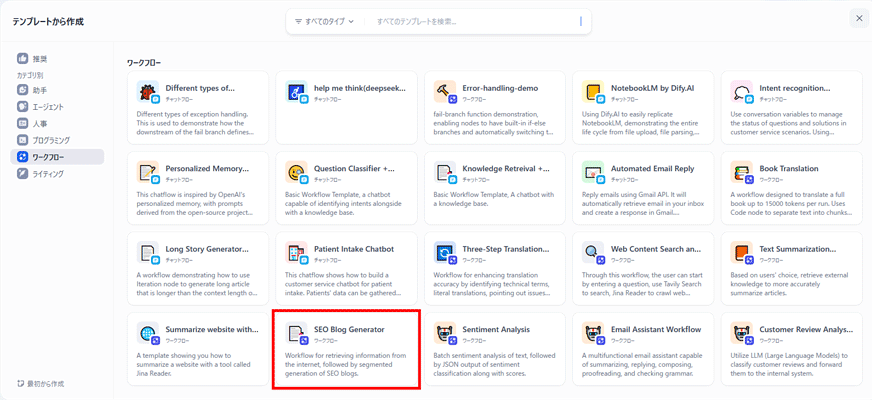Image resolution: width=872 pixels, height=400 pixels.
Task: Click the Summarize website globe icon
Action: click(x=148, y=333)
